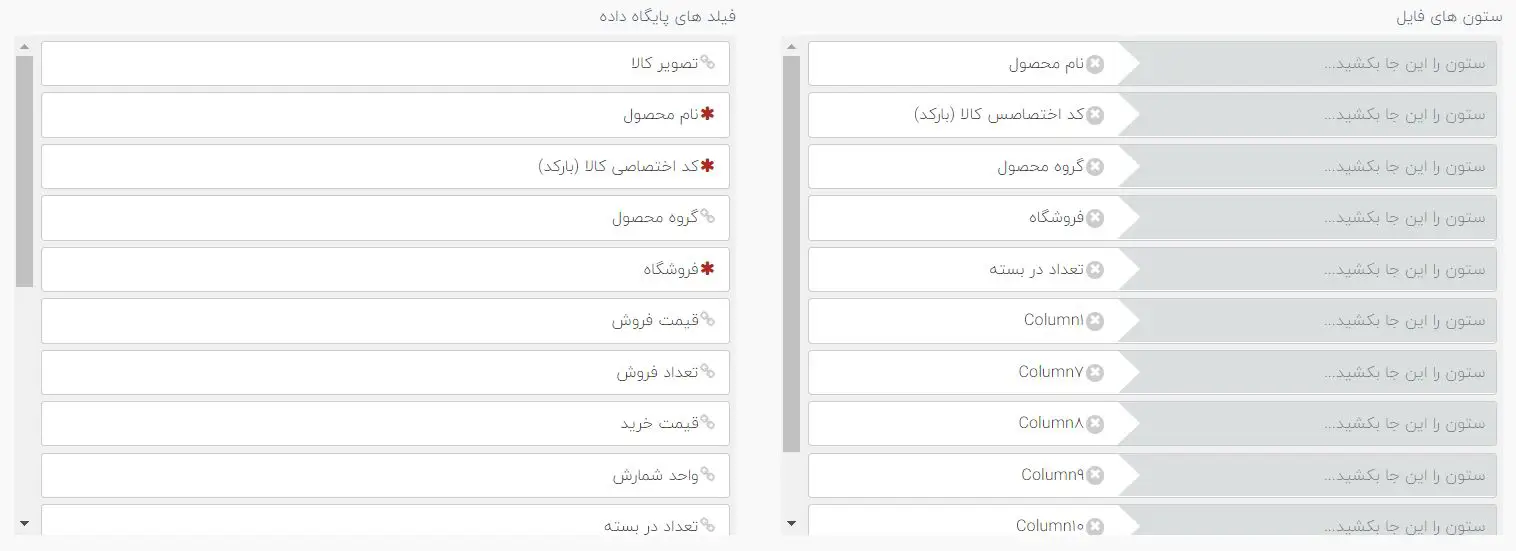Click link icon next to قیمت فروش

[708, 320]
